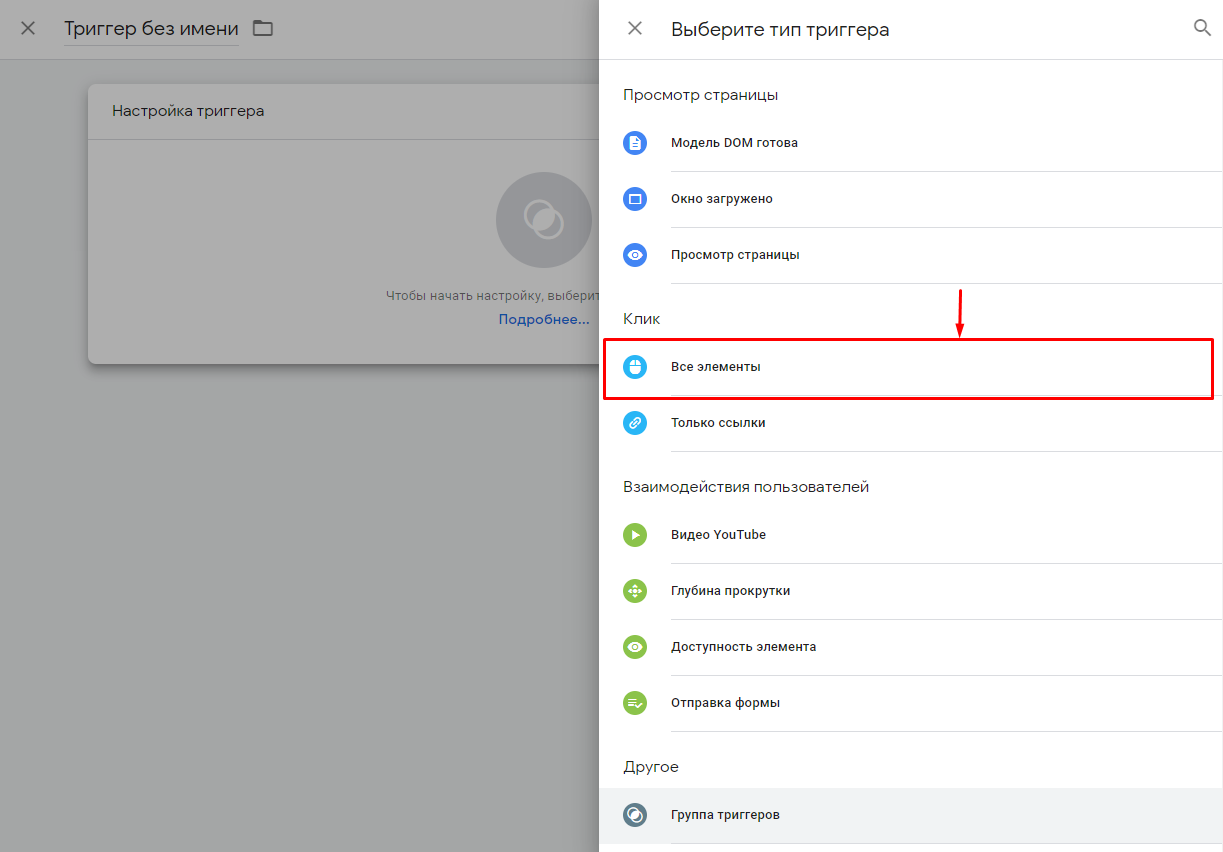The width and height of the screenshot is (1223, 852).
Task: Click the Доступность элемента eye icon
Action: click(635, 647)
